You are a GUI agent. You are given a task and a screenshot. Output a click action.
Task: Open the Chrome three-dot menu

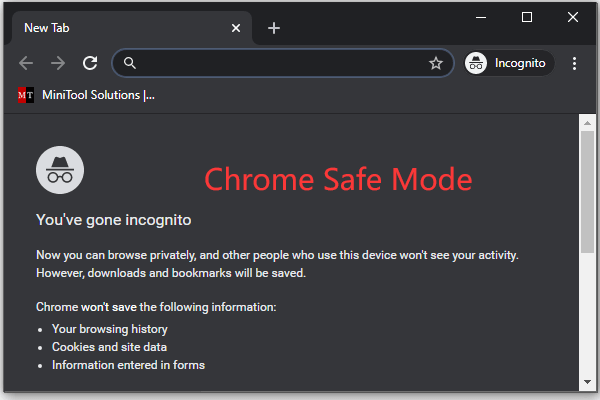pyautogui.click(x=574, y=64)
